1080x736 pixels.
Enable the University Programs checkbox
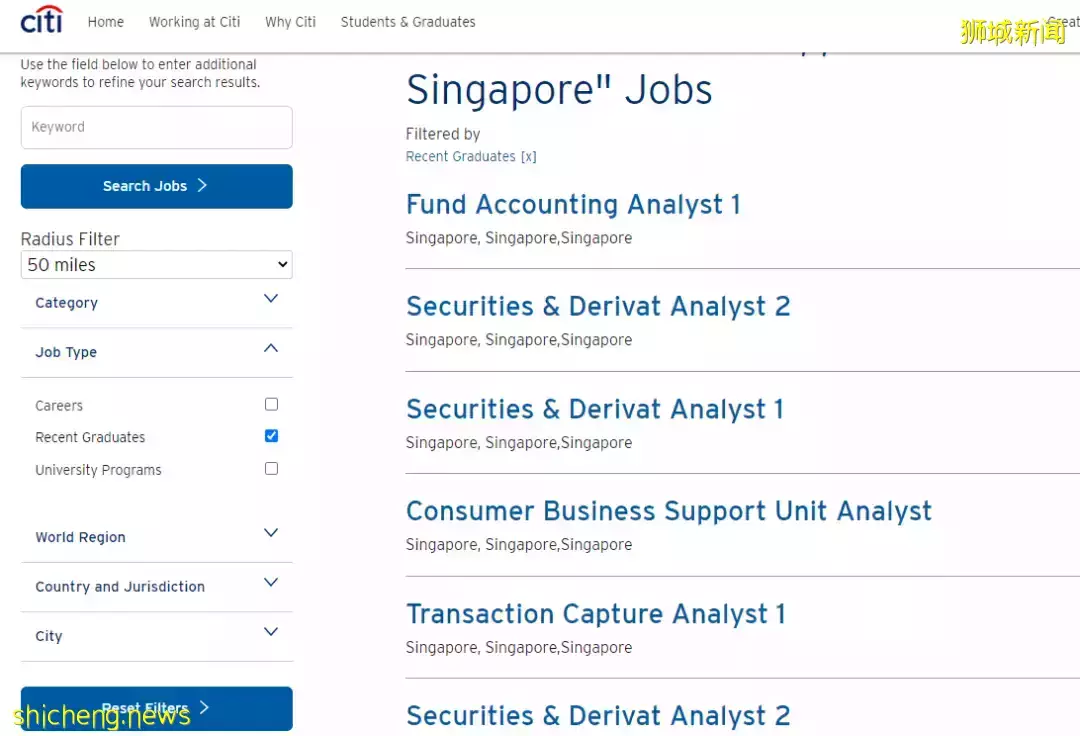tap(271, 469)
